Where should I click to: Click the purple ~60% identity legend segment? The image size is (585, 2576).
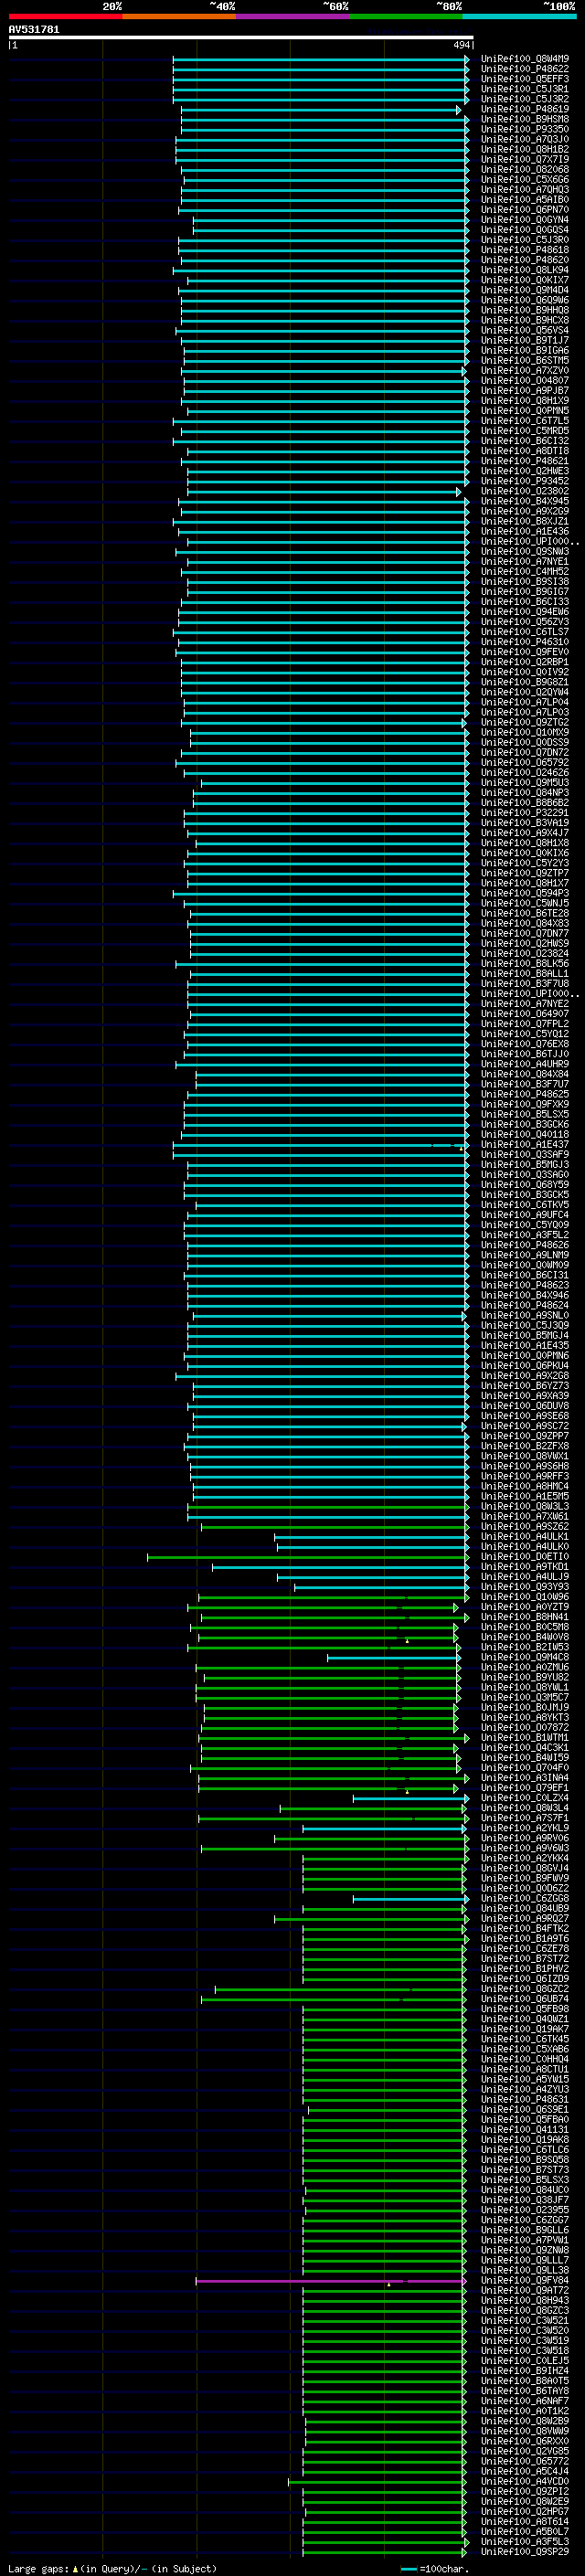(x=292, y=16)
